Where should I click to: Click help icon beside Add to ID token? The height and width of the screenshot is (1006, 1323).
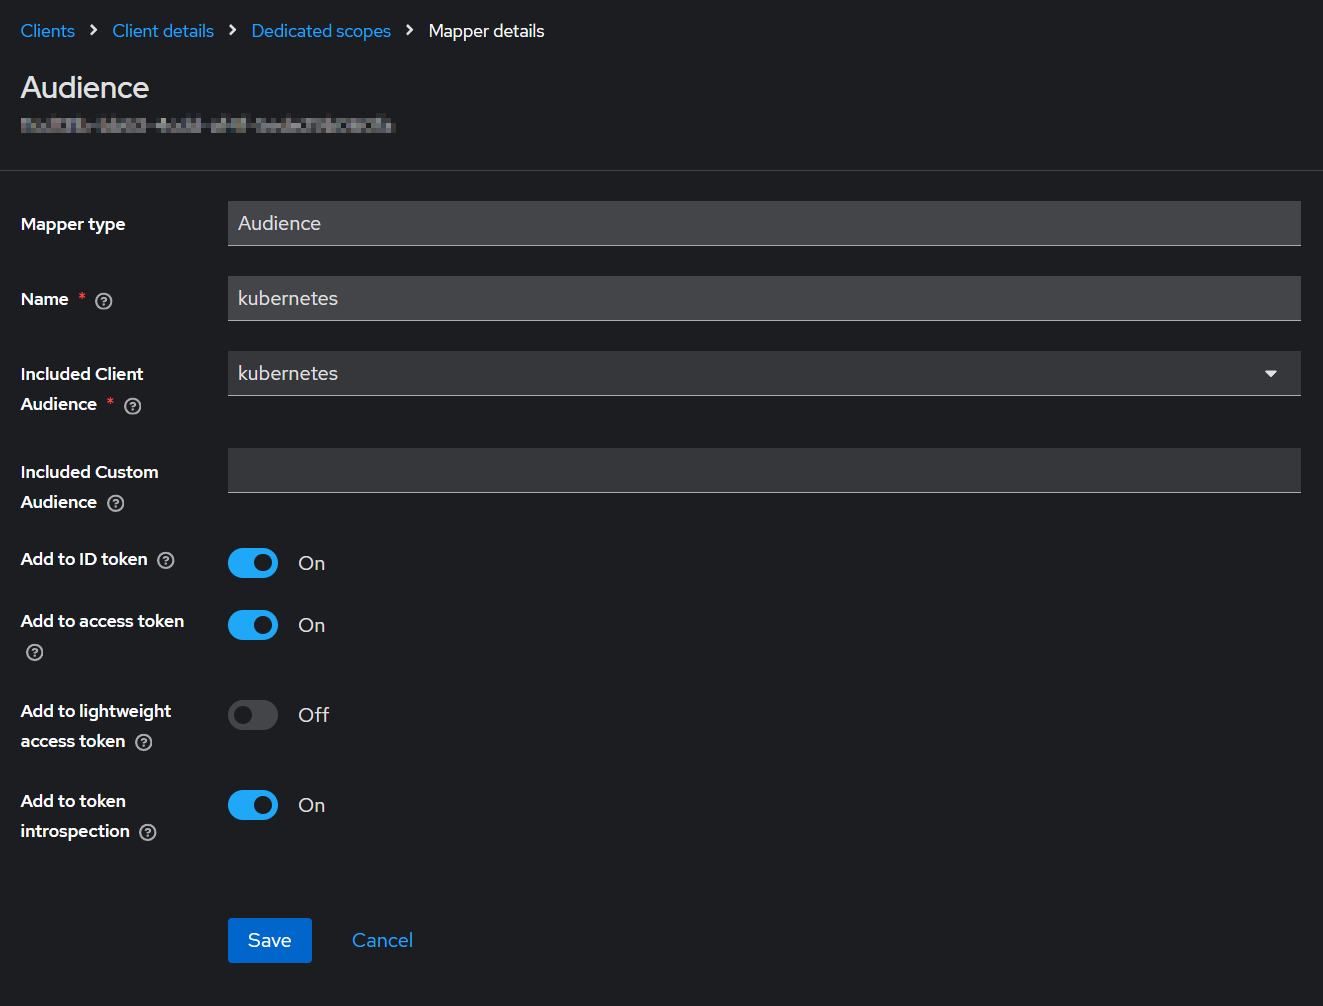point(166,561)
